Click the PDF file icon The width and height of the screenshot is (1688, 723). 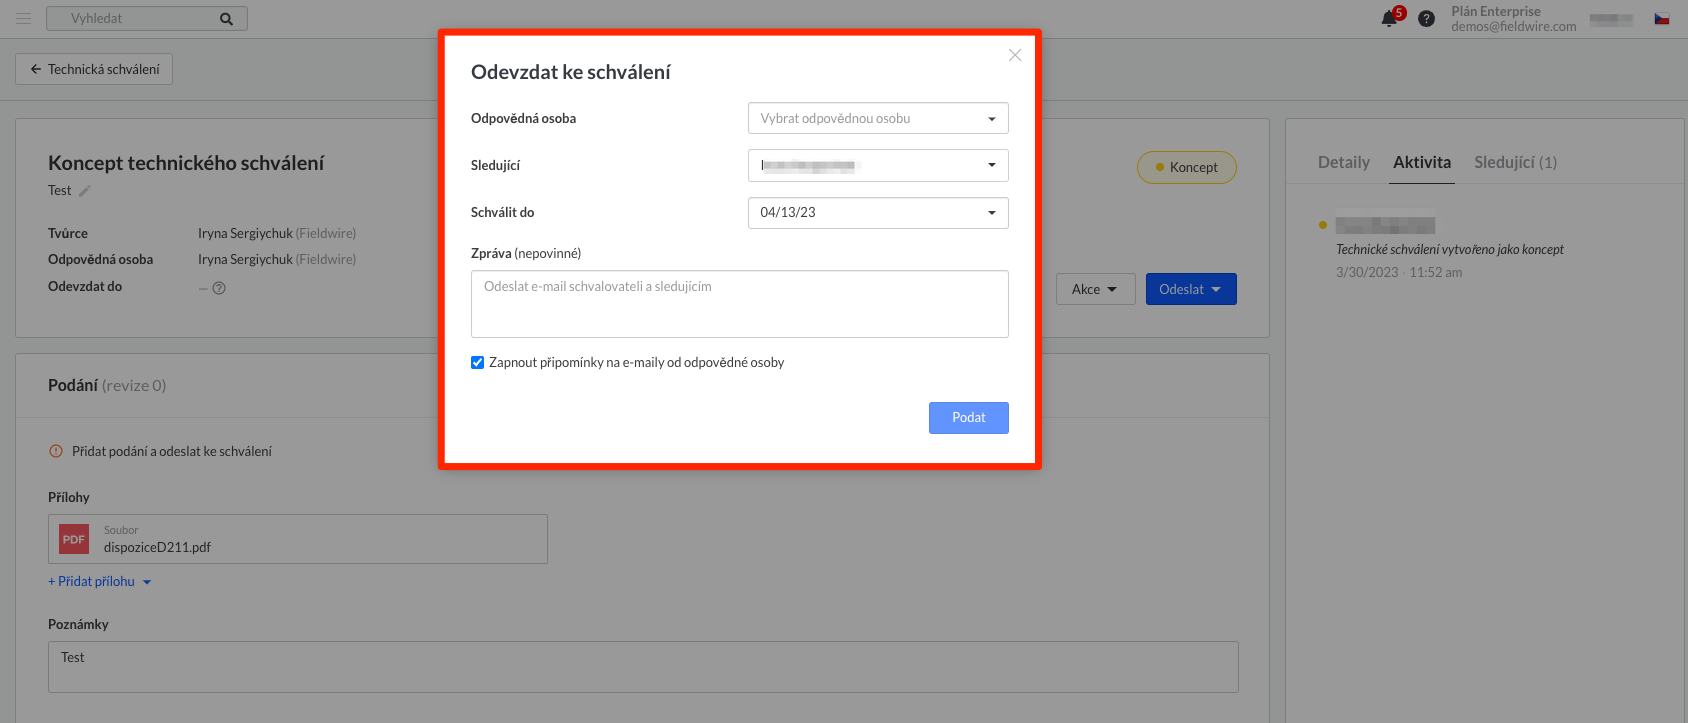74,539
